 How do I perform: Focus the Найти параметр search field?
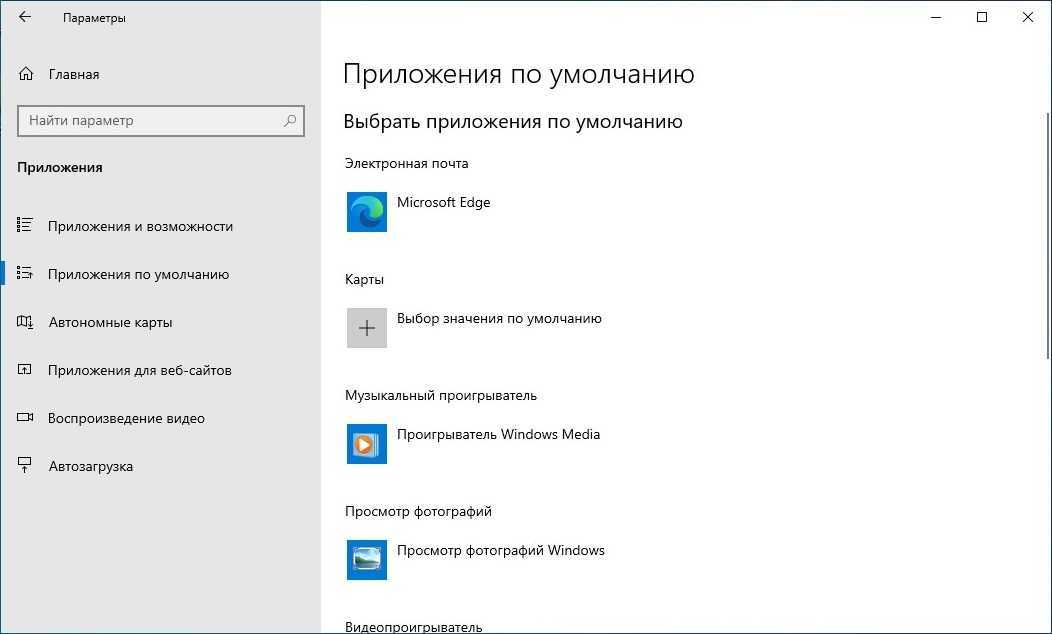tap(161, 121)
